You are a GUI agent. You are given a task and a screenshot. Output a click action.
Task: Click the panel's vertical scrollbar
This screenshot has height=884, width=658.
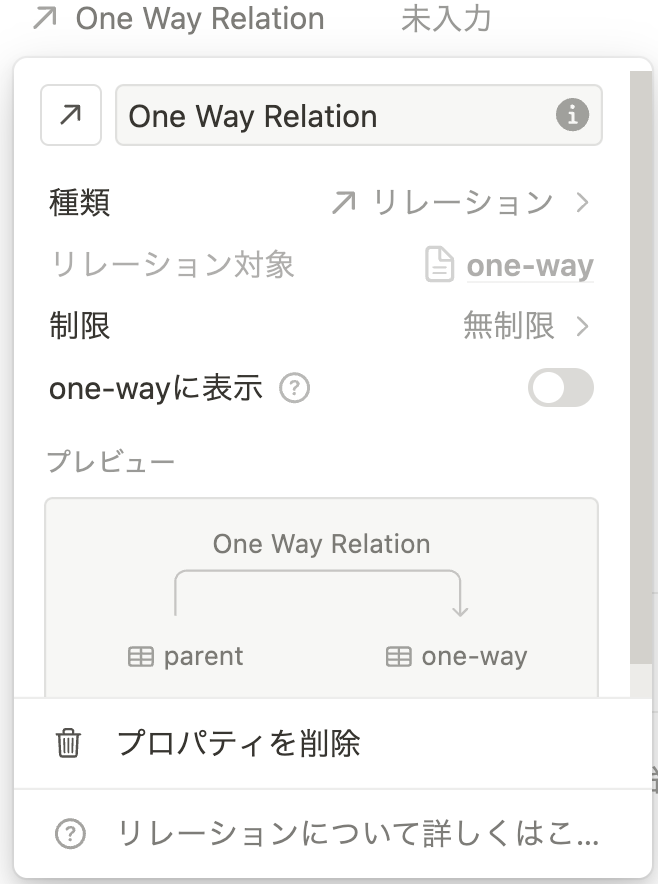click(x=641, y=366)
